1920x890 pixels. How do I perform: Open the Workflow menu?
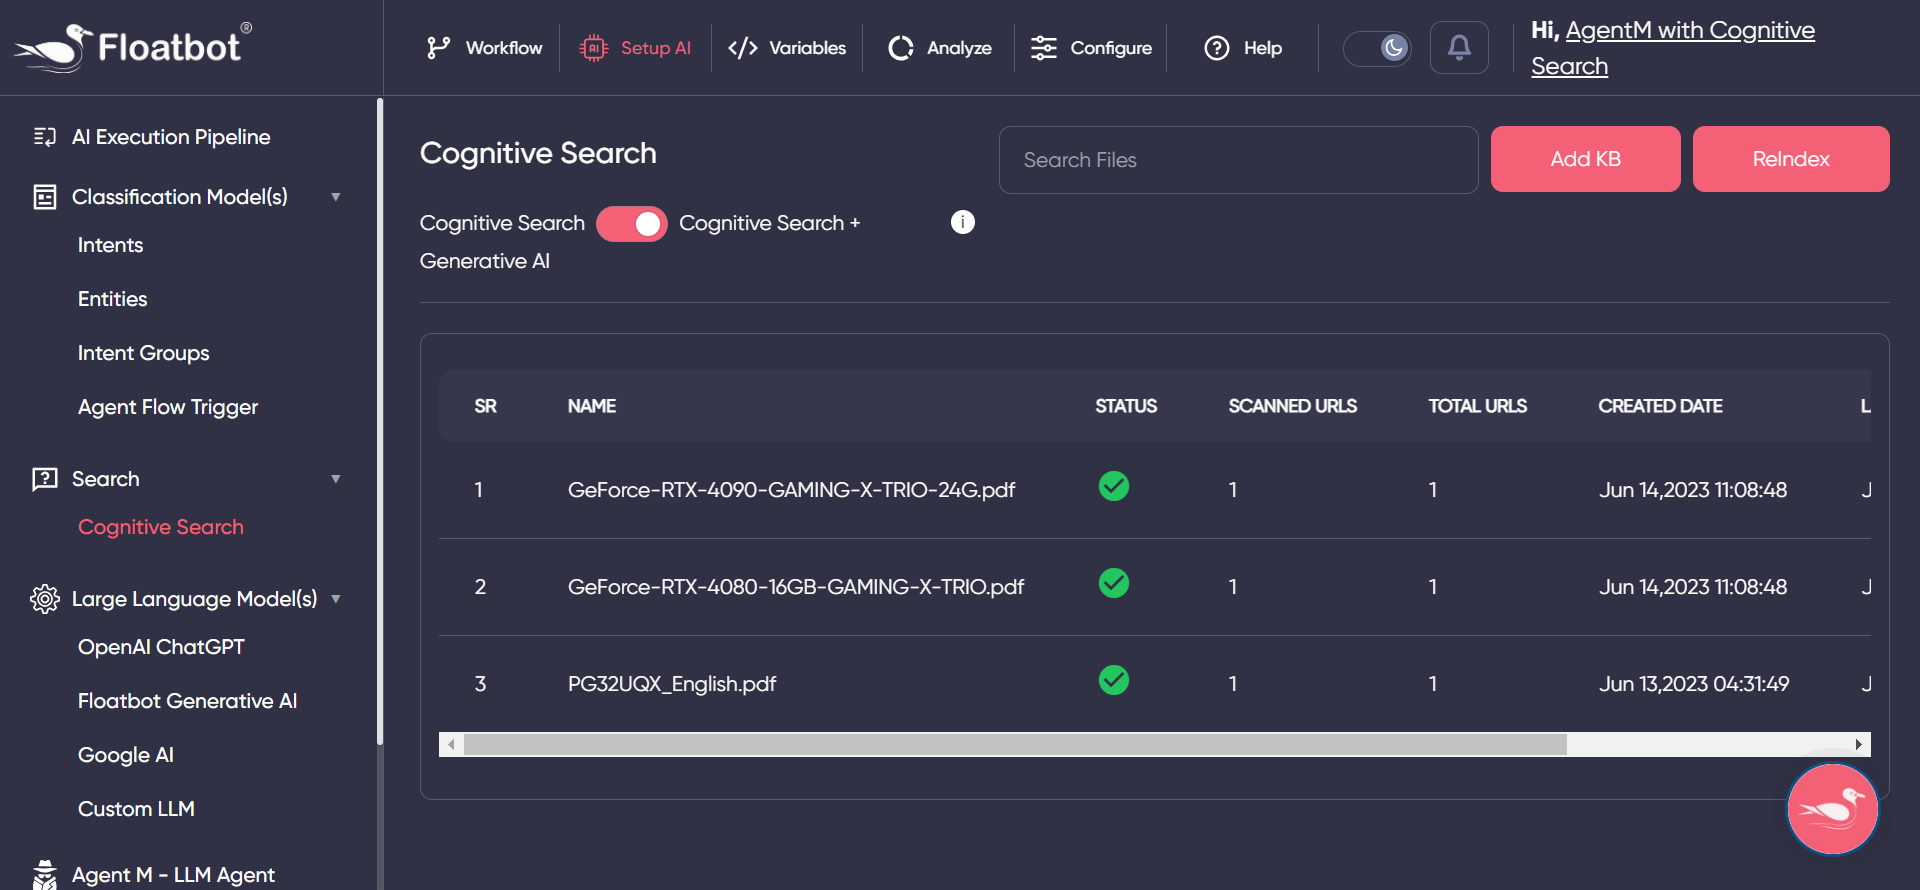pos(485,48)
